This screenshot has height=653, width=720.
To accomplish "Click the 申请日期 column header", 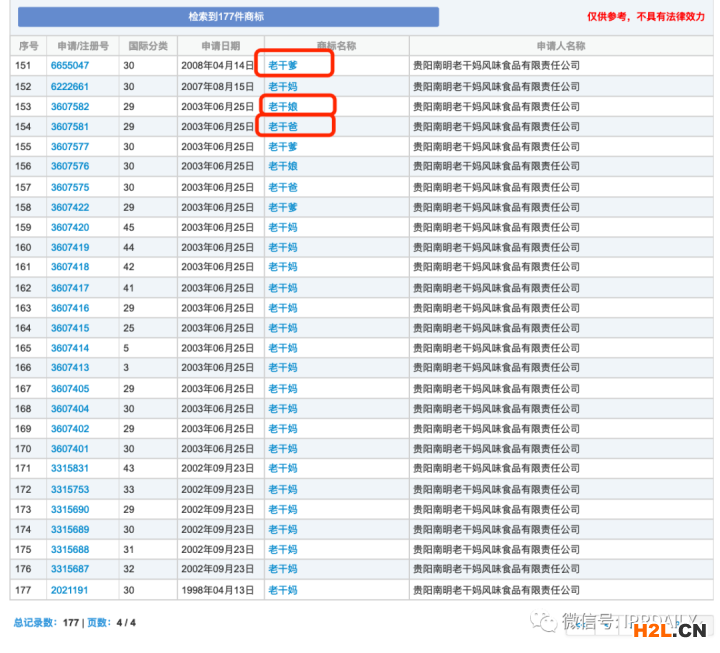I will (221, 46).
